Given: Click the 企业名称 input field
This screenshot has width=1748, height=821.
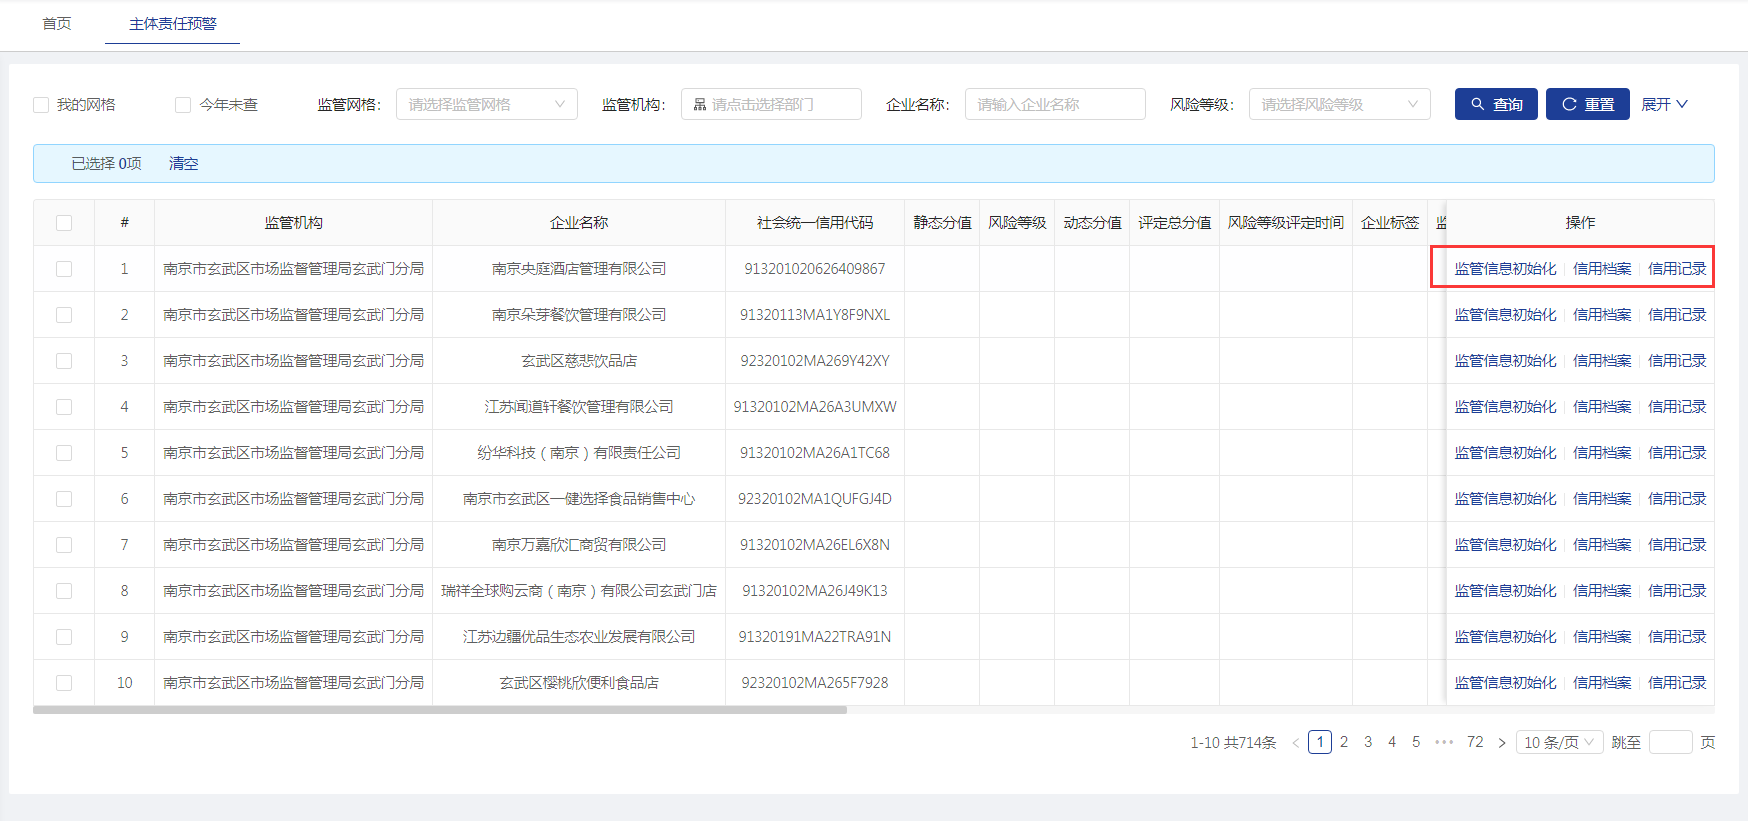Looking at the screenshot, I should 1054,104.
